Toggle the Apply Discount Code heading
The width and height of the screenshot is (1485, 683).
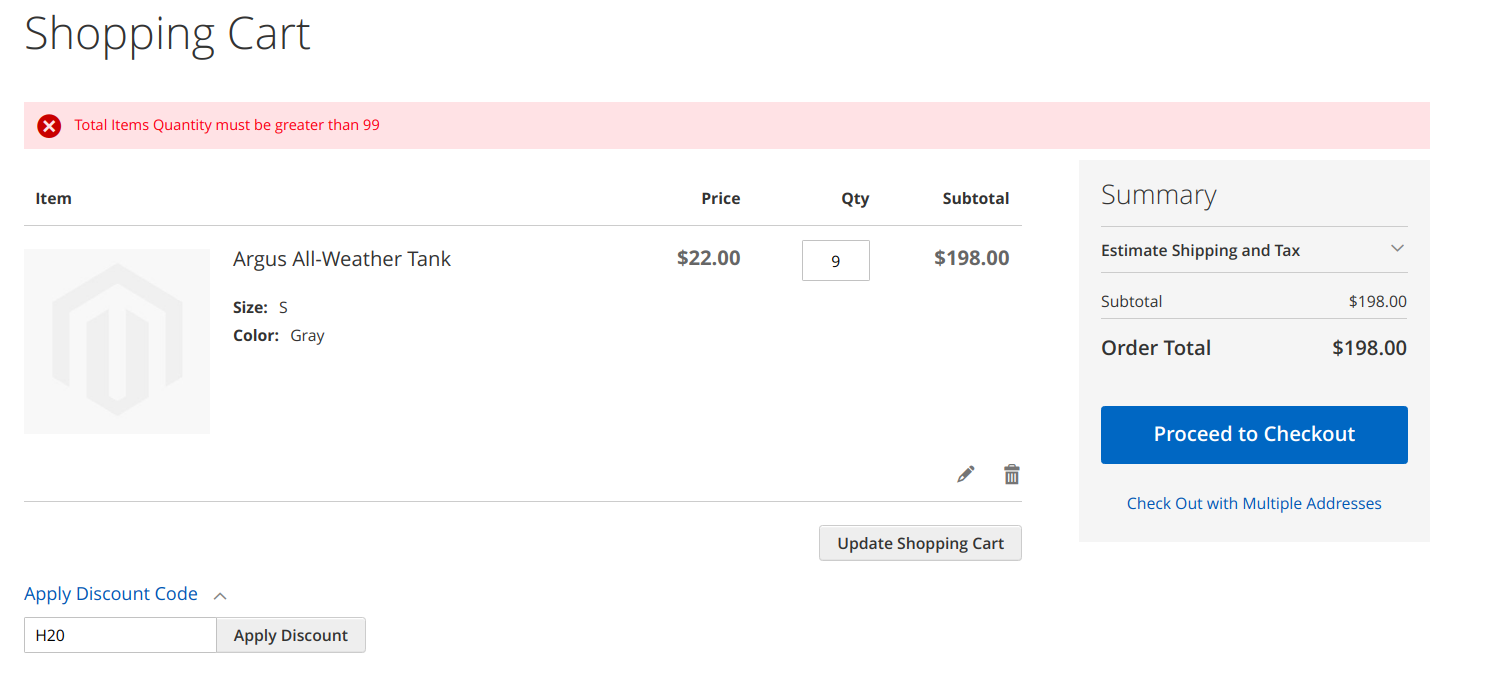click(111, 594)
